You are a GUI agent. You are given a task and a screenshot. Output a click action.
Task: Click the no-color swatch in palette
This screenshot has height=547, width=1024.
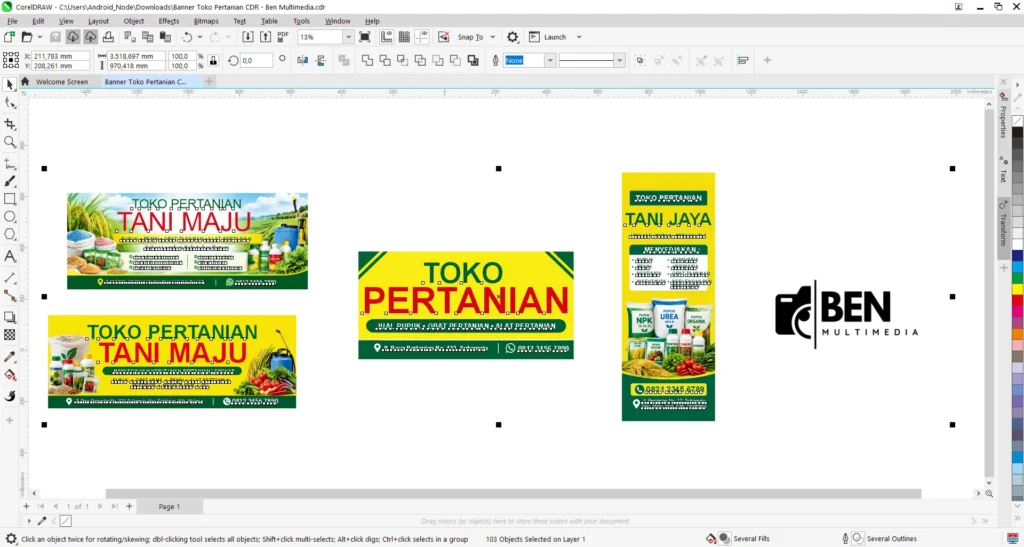click(1017, 121)
